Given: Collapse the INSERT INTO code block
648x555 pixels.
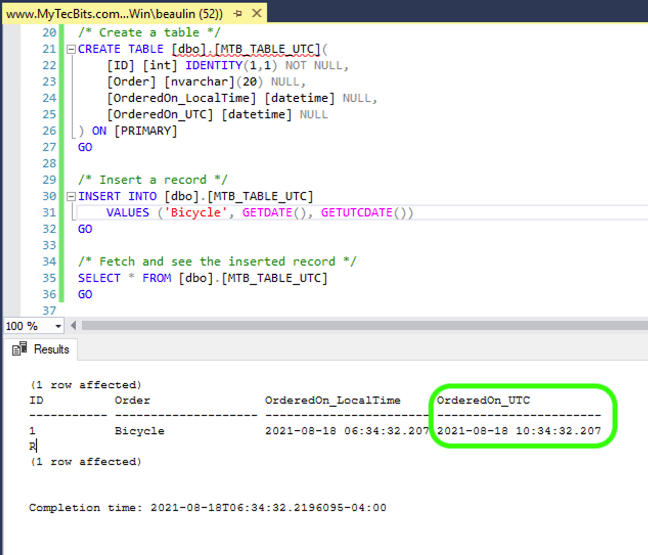Looking at the screenshot, I should [70, 196].
